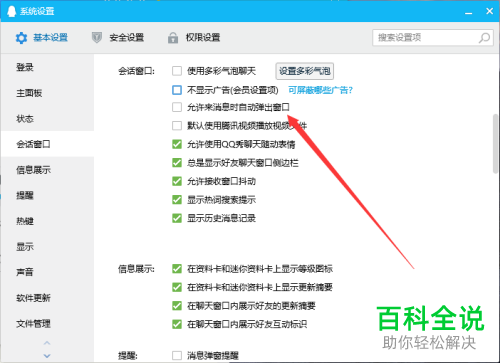
Task: Minimize the 系统设置 window
Action: coord(469,12)
